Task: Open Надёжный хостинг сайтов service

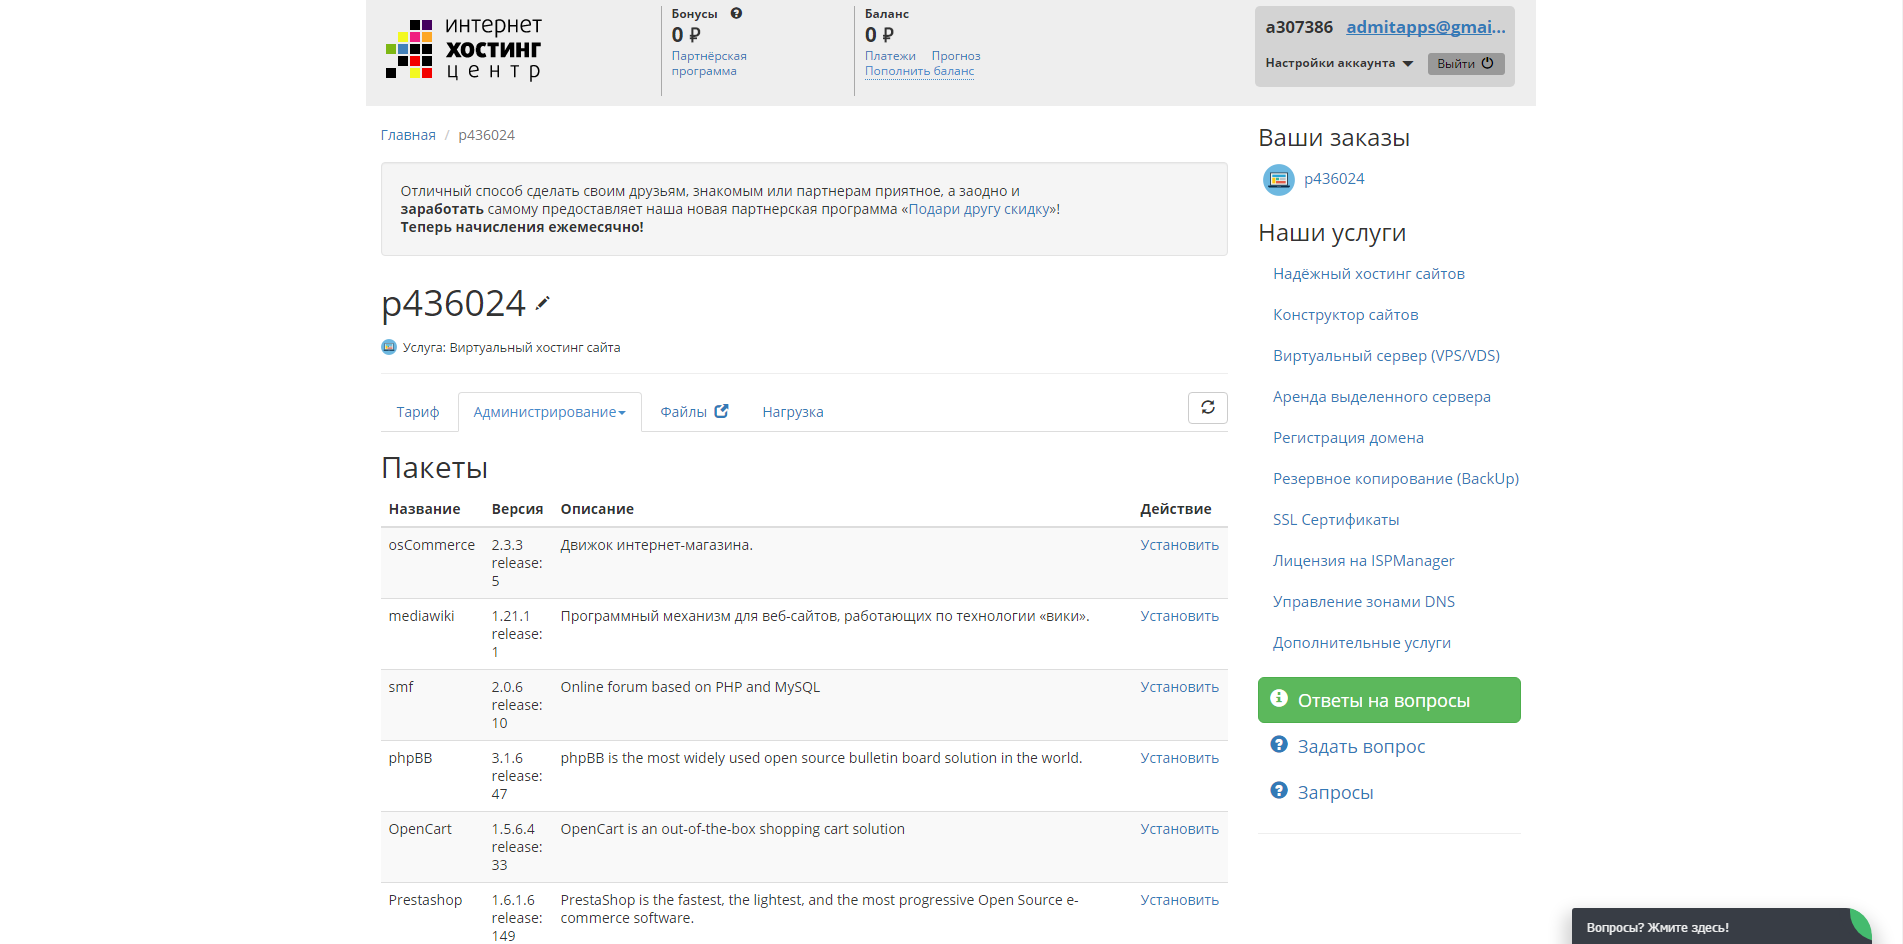Action: coord(1369,274)
